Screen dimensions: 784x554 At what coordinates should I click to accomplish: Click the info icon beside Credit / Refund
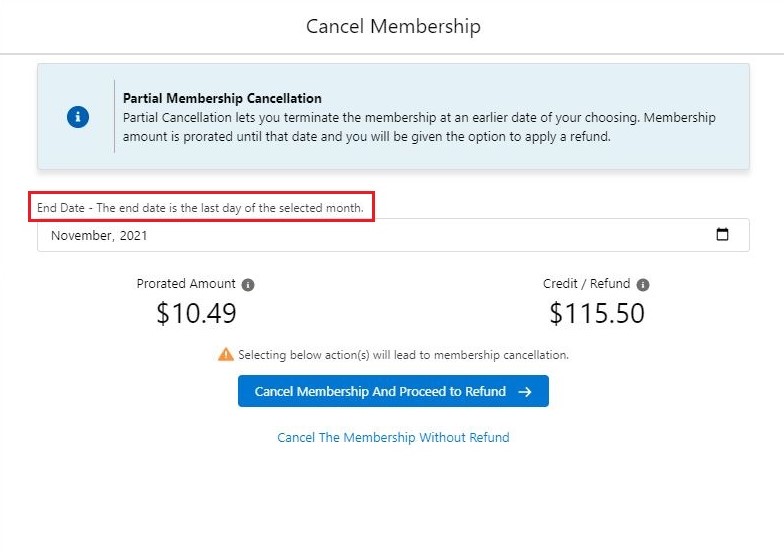[643, 285]
